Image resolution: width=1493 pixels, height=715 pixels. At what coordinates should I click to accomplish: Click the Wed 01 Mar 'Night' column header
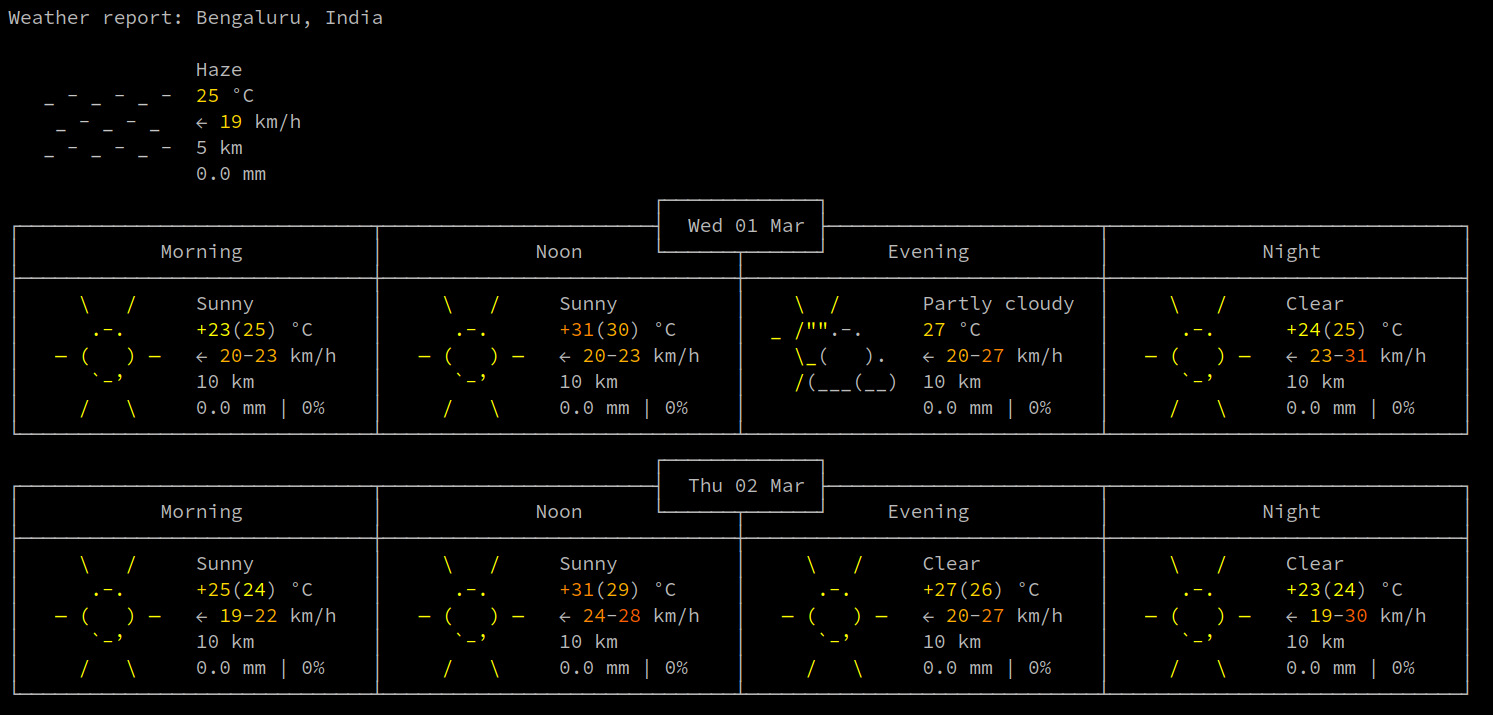pyautogui.click(x=1292, y=252)
